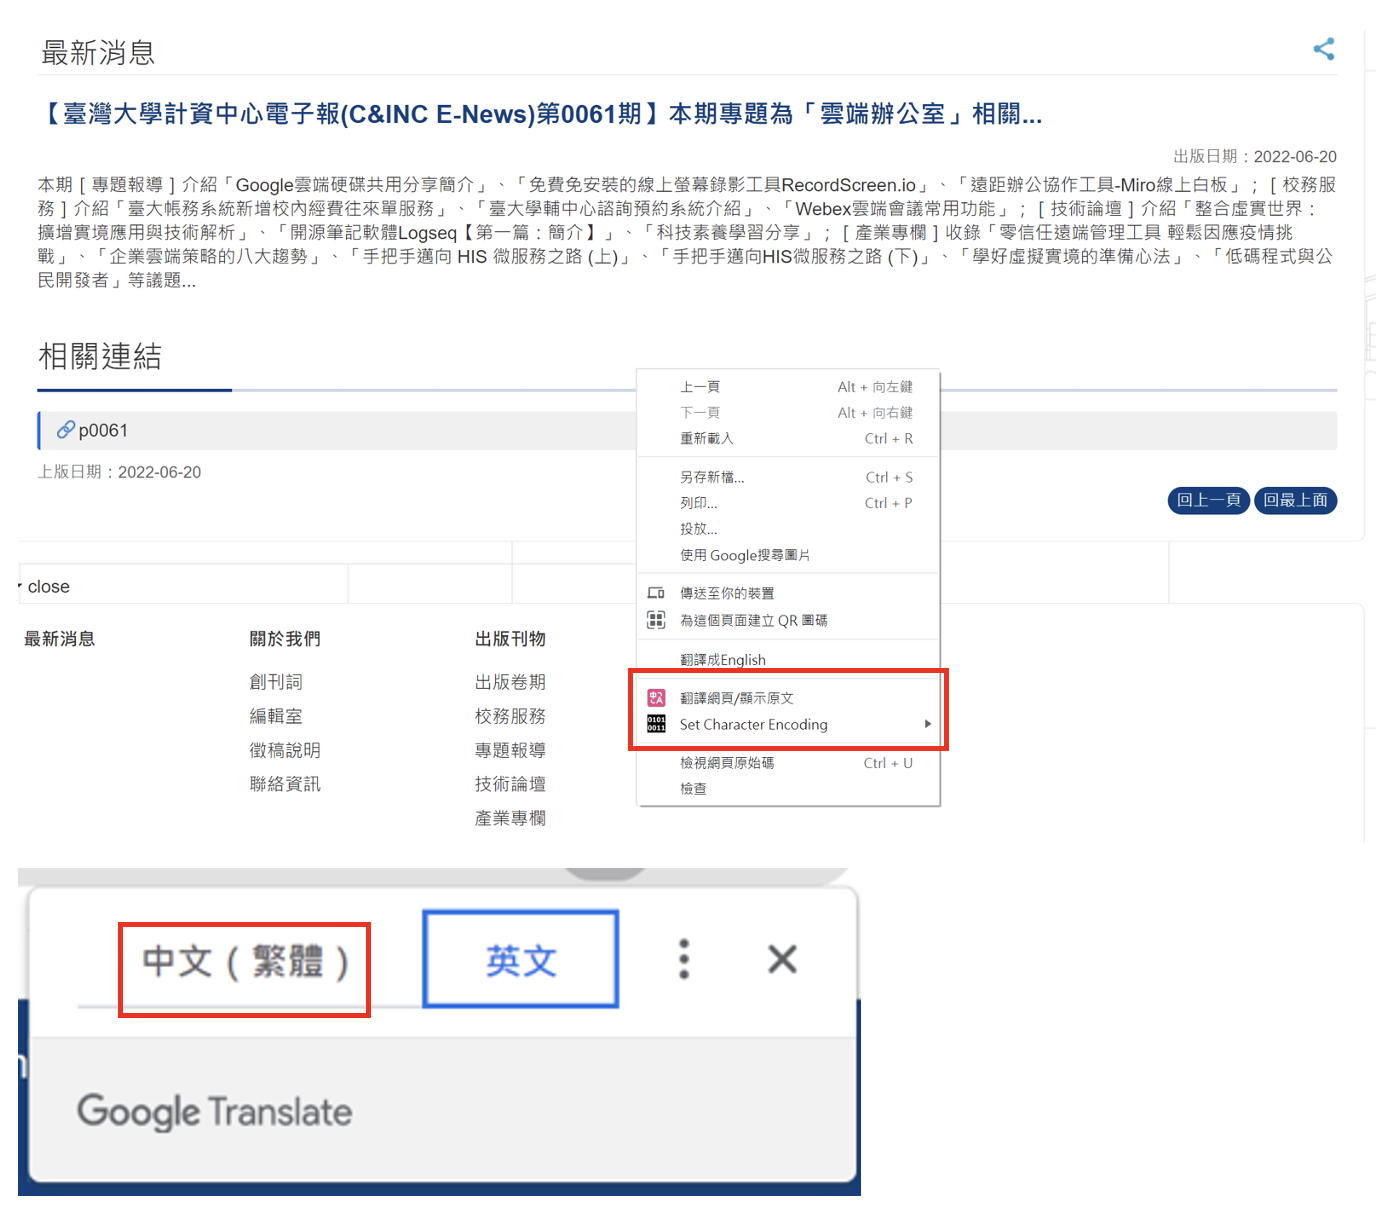
Task: Close the Google Translate popup
Action: tap(782, 959)
